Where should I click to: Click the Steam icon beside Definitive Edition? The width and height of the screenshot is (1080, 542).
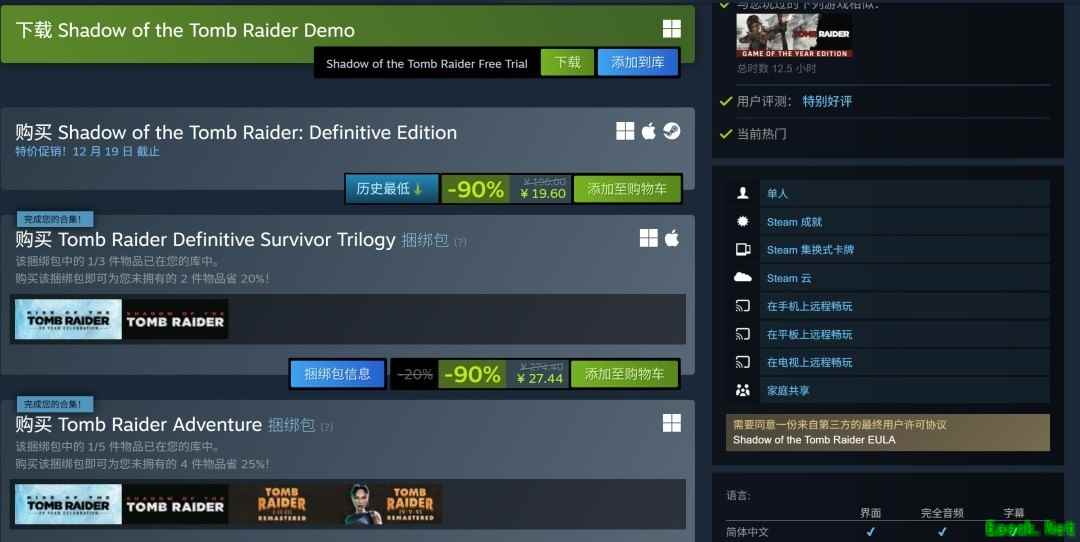(x=672, y=131)
